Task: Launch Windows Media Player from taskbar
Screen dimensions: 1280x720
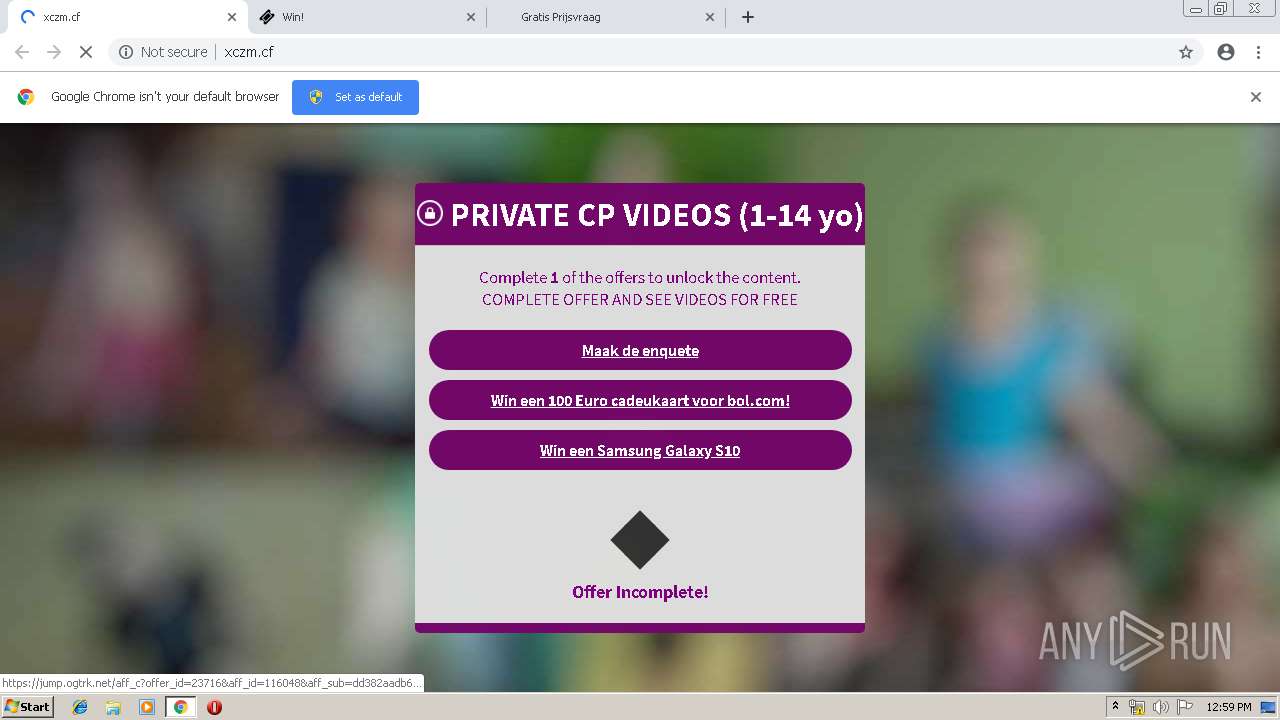Action: tap(147, 707)
